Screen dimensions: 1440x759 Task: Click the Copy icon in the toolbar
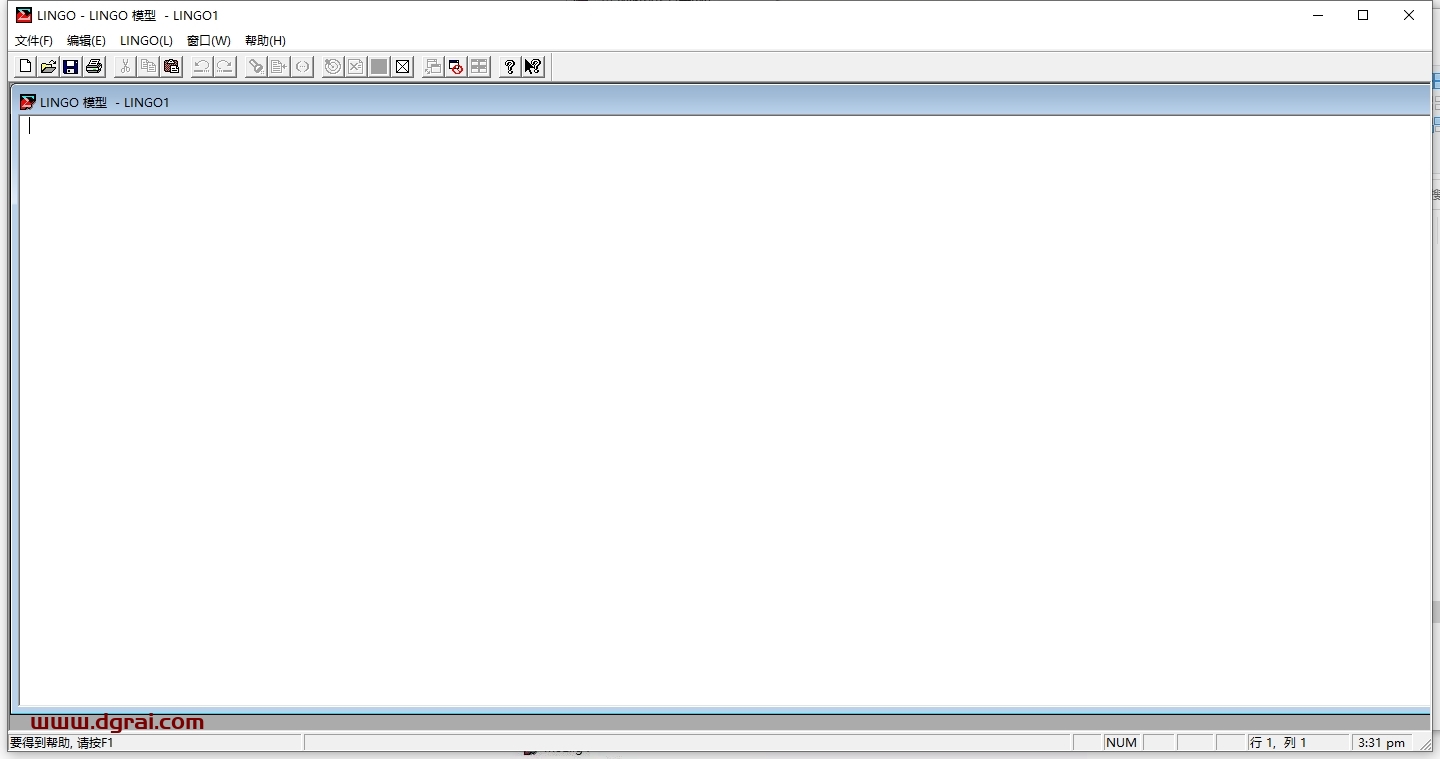click(148, 67)
